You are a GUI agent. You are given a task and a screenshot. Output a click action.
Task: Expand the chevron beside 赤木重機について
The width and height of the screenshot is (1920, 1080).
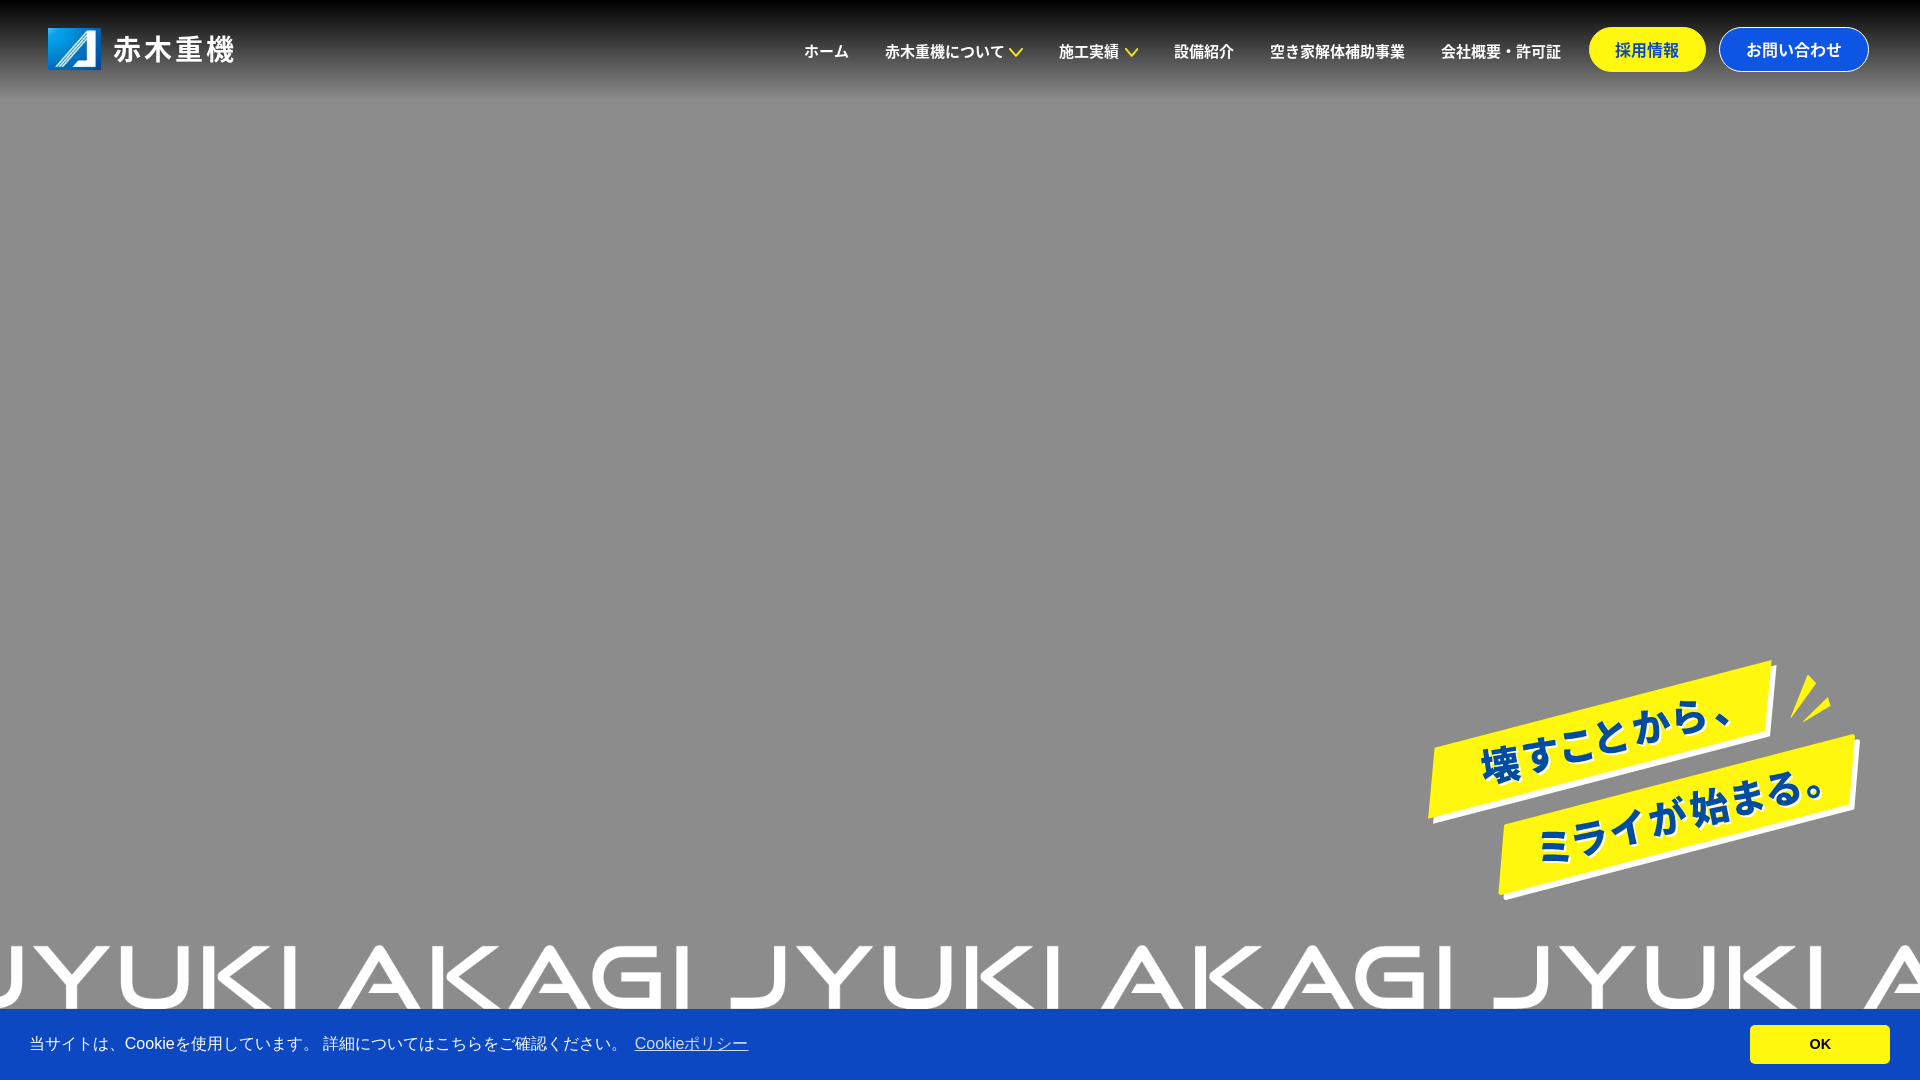tap(1016, 52)
